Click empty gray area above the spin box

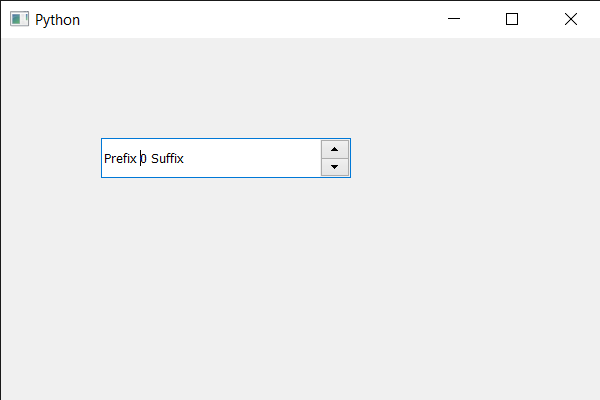point(225,90)
